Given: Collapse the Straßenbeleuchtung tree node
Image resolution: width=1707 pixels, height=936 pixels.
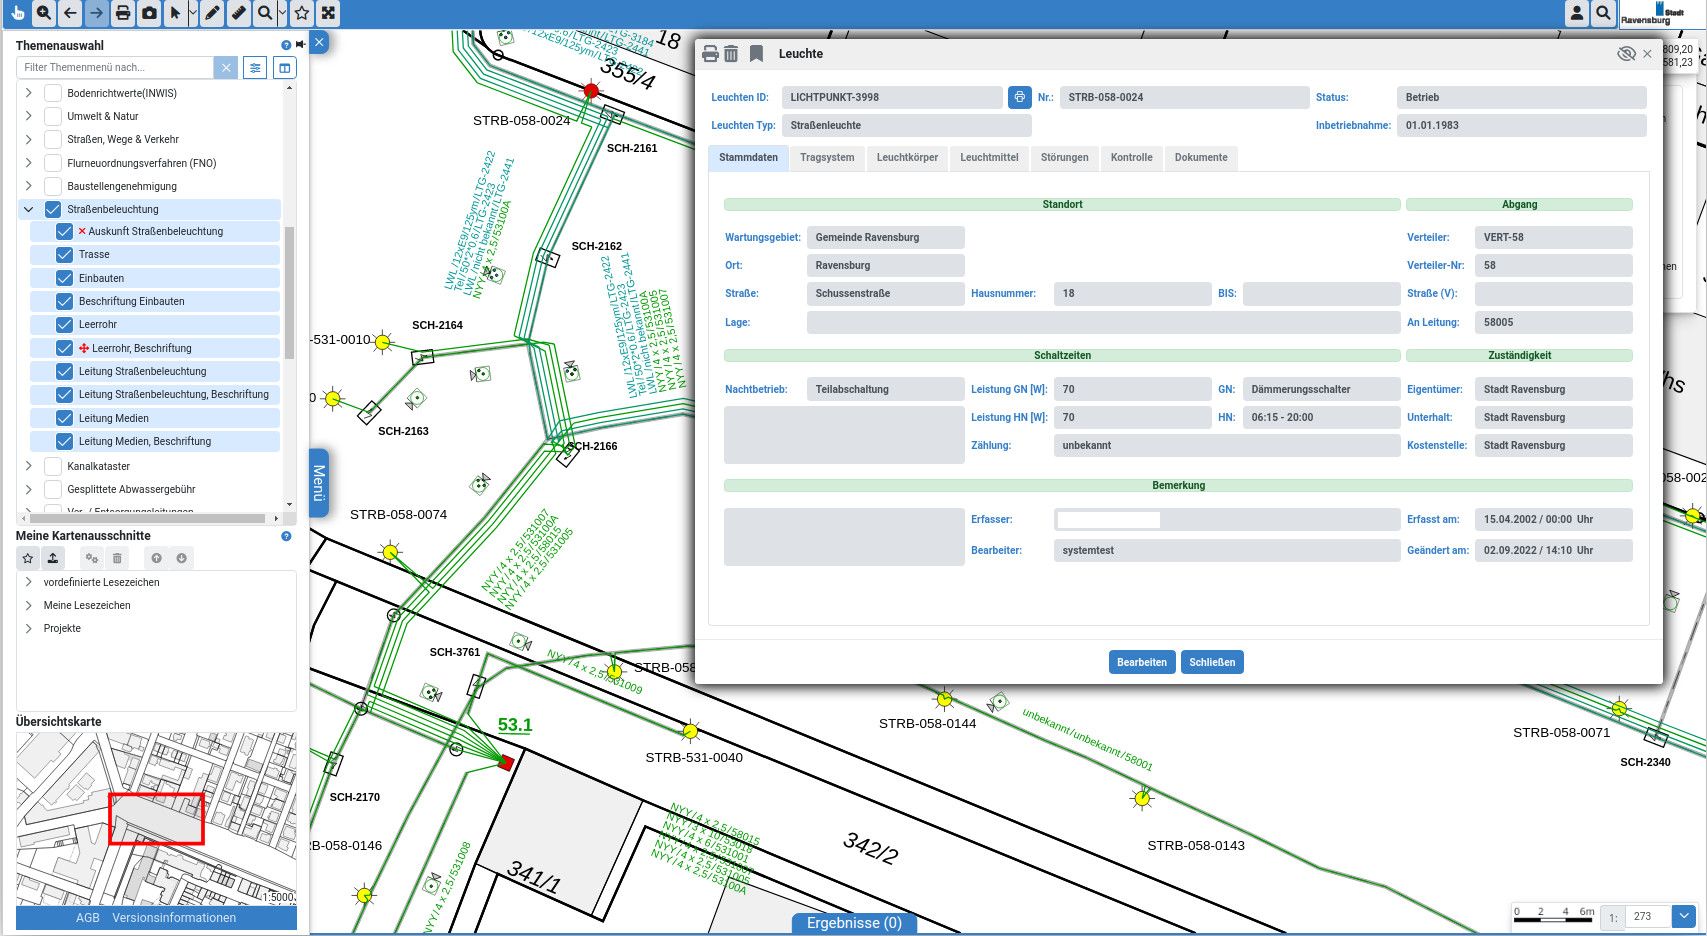Looking at the screenshot, I should coord(28,209).
